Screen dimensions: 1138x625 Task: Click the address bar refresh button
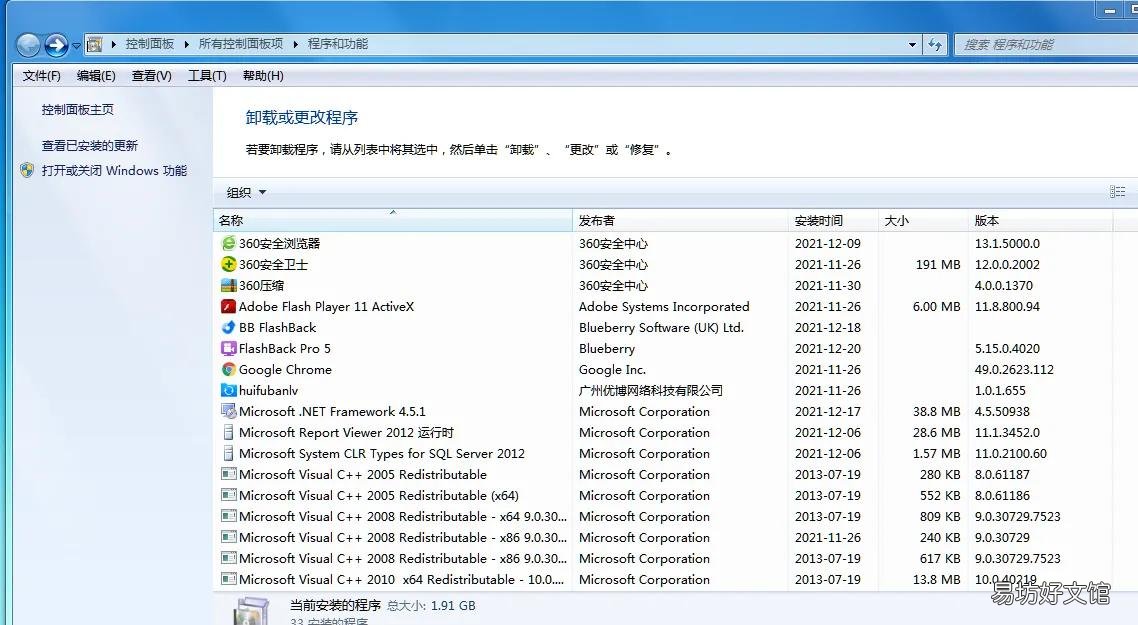[935, 44]
